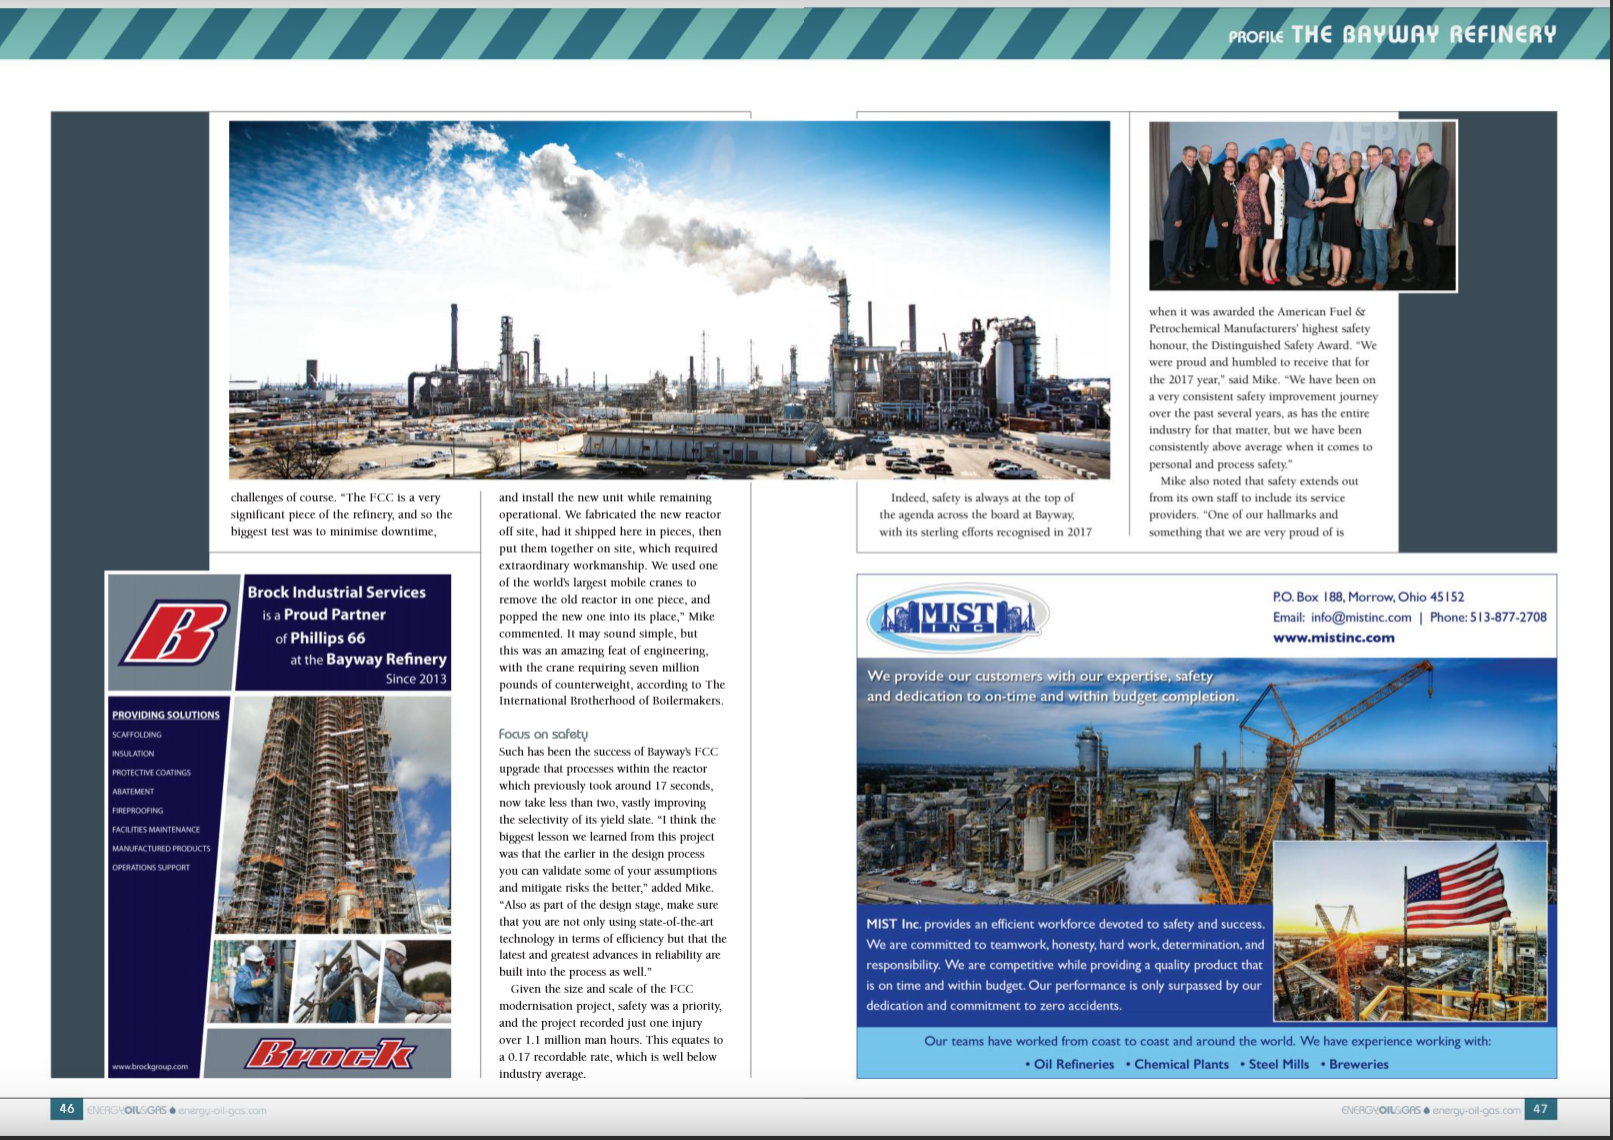Click the phone number 513-877-2708
1613x1140 pixels.
coord(1508,617)
